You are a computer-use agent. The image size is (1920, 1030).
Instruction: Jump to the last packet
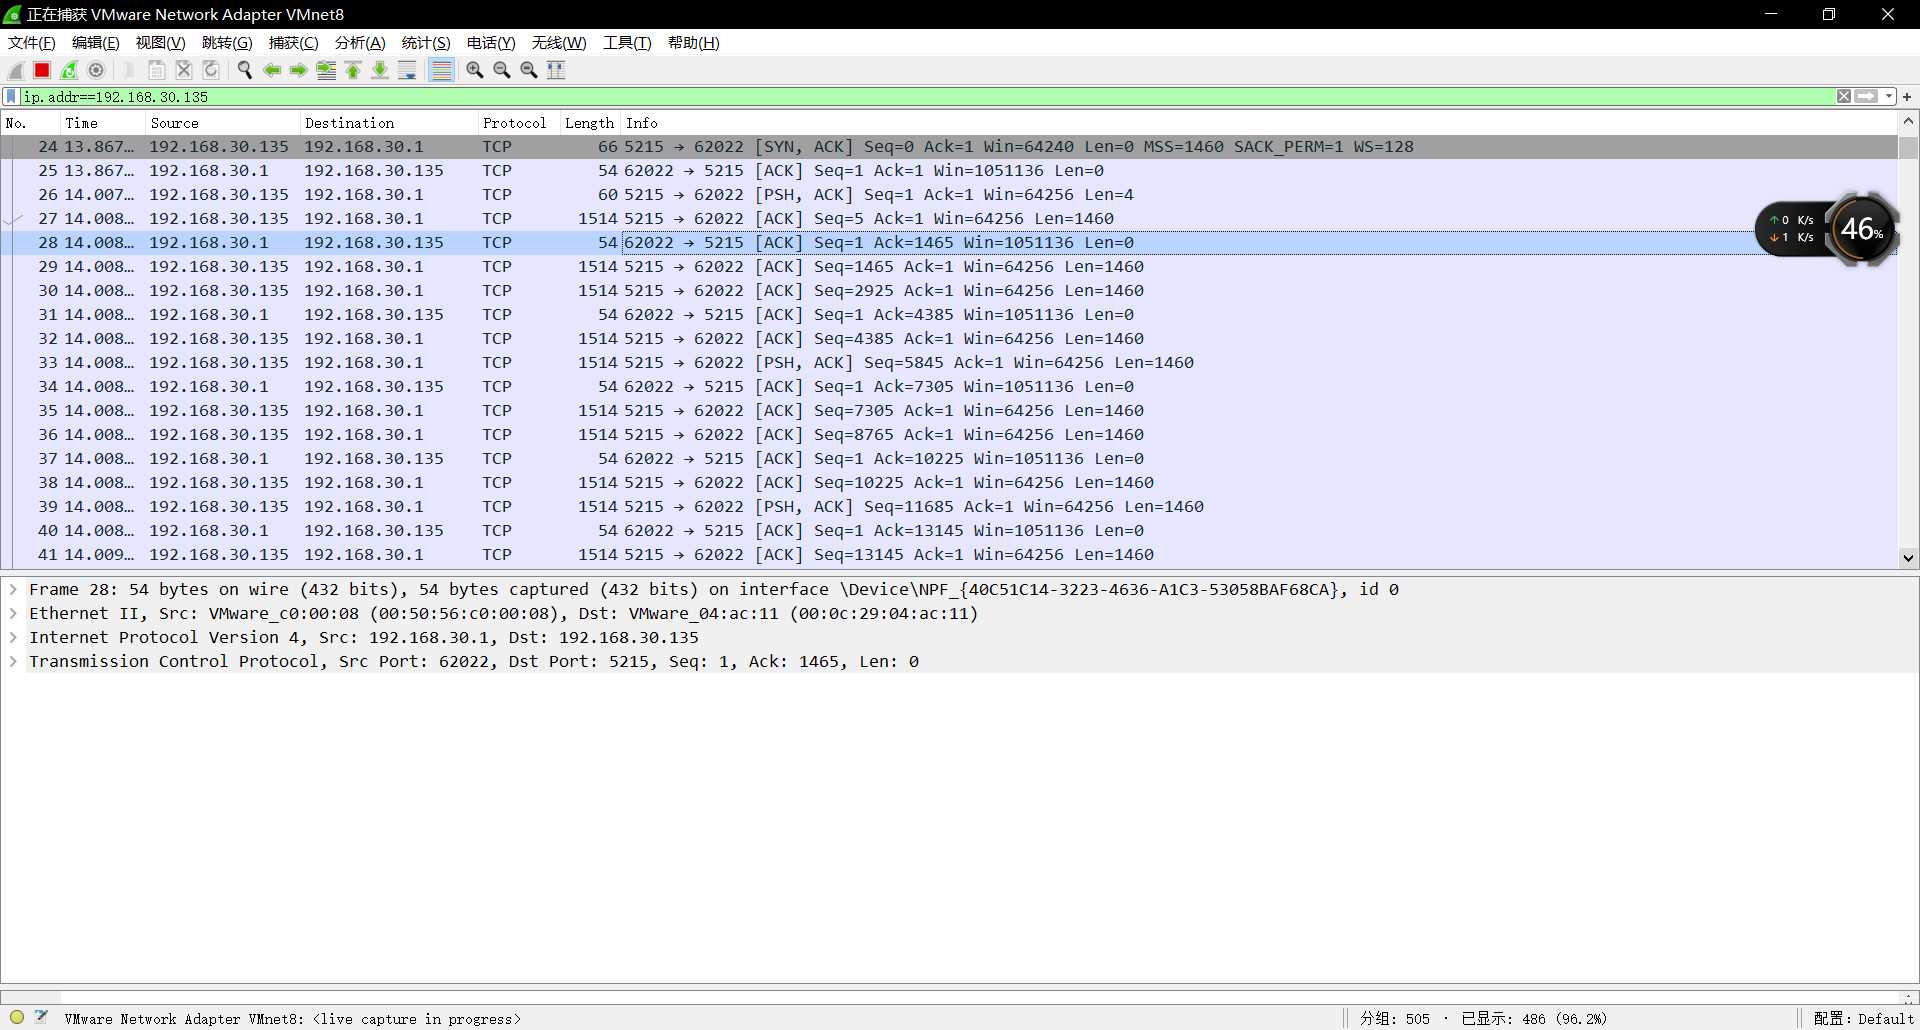point(380,70)
